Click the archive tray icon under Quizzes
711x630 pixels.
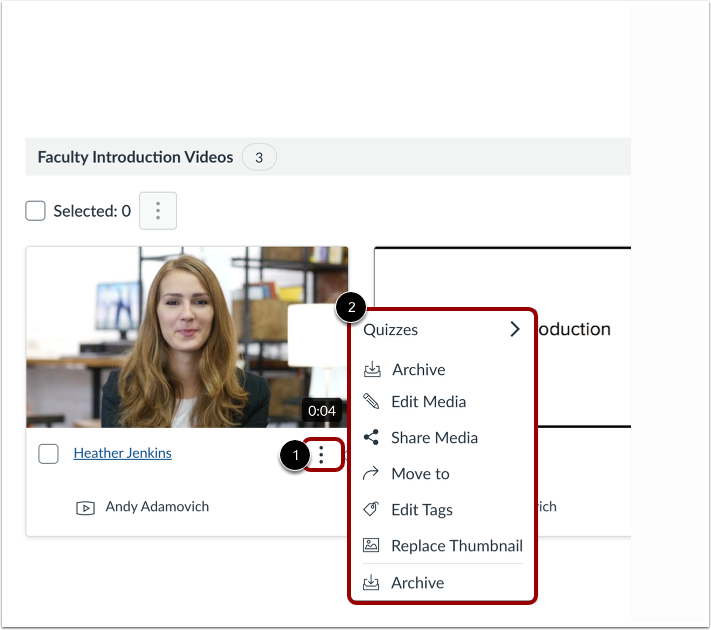pos(372,369)
